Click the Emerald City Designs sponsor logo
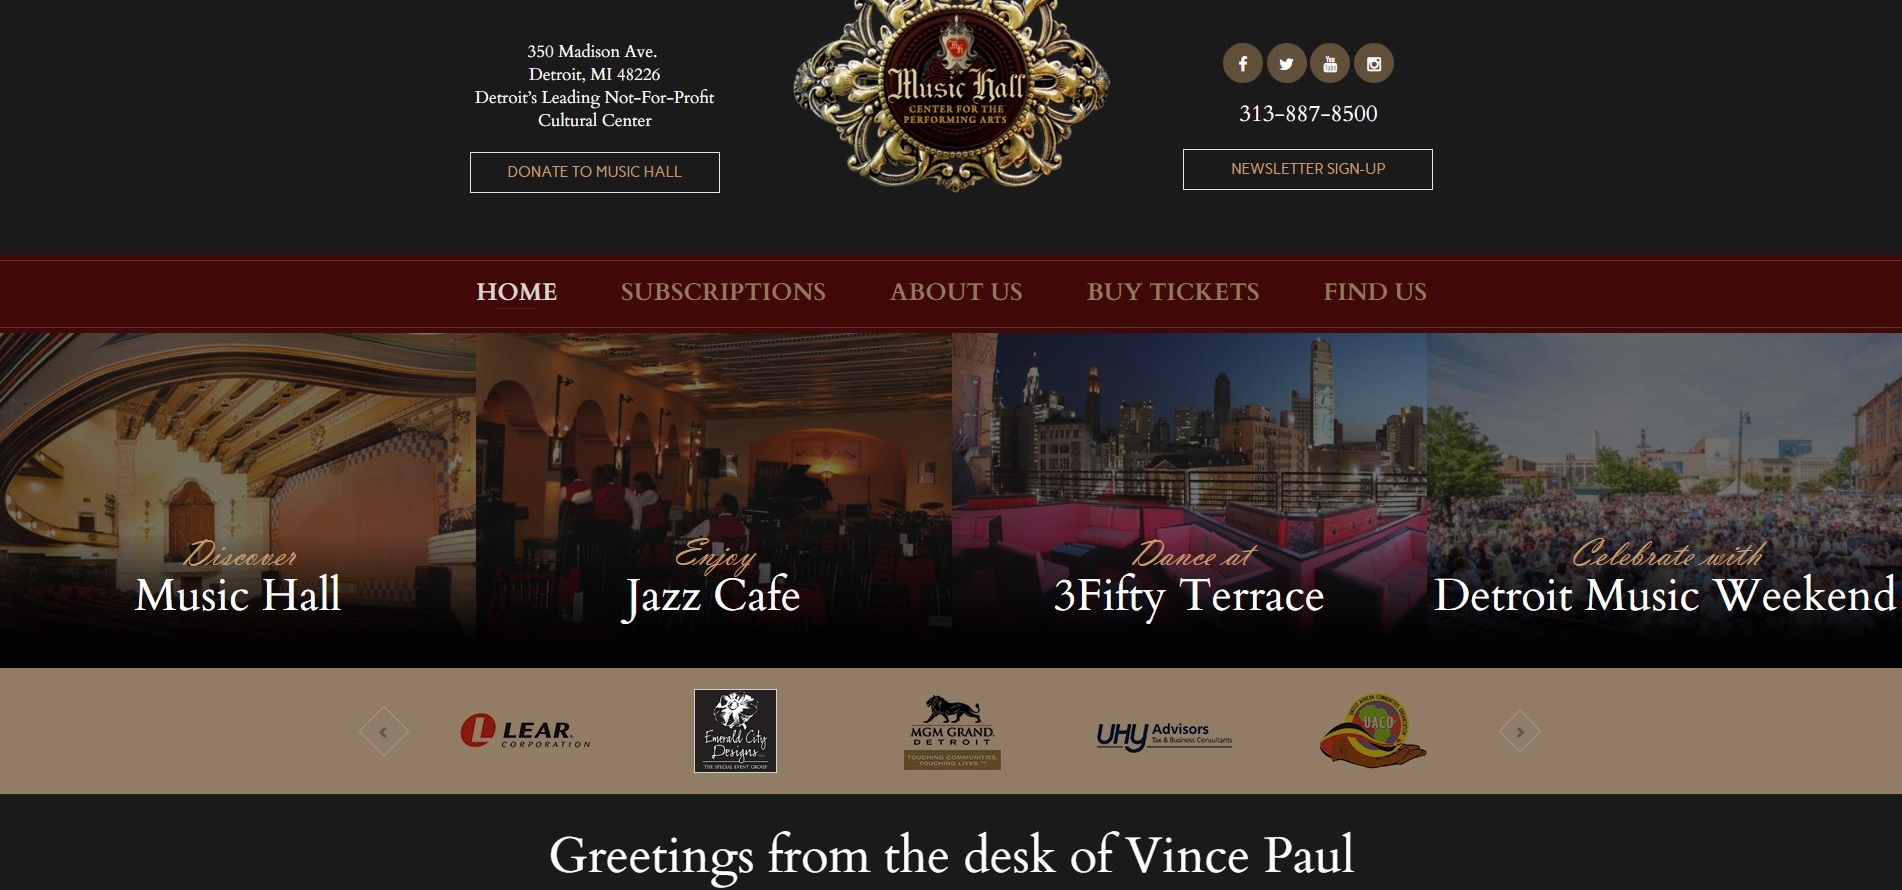Screen dimensions: 1902x890 click(x=735, y=731)
